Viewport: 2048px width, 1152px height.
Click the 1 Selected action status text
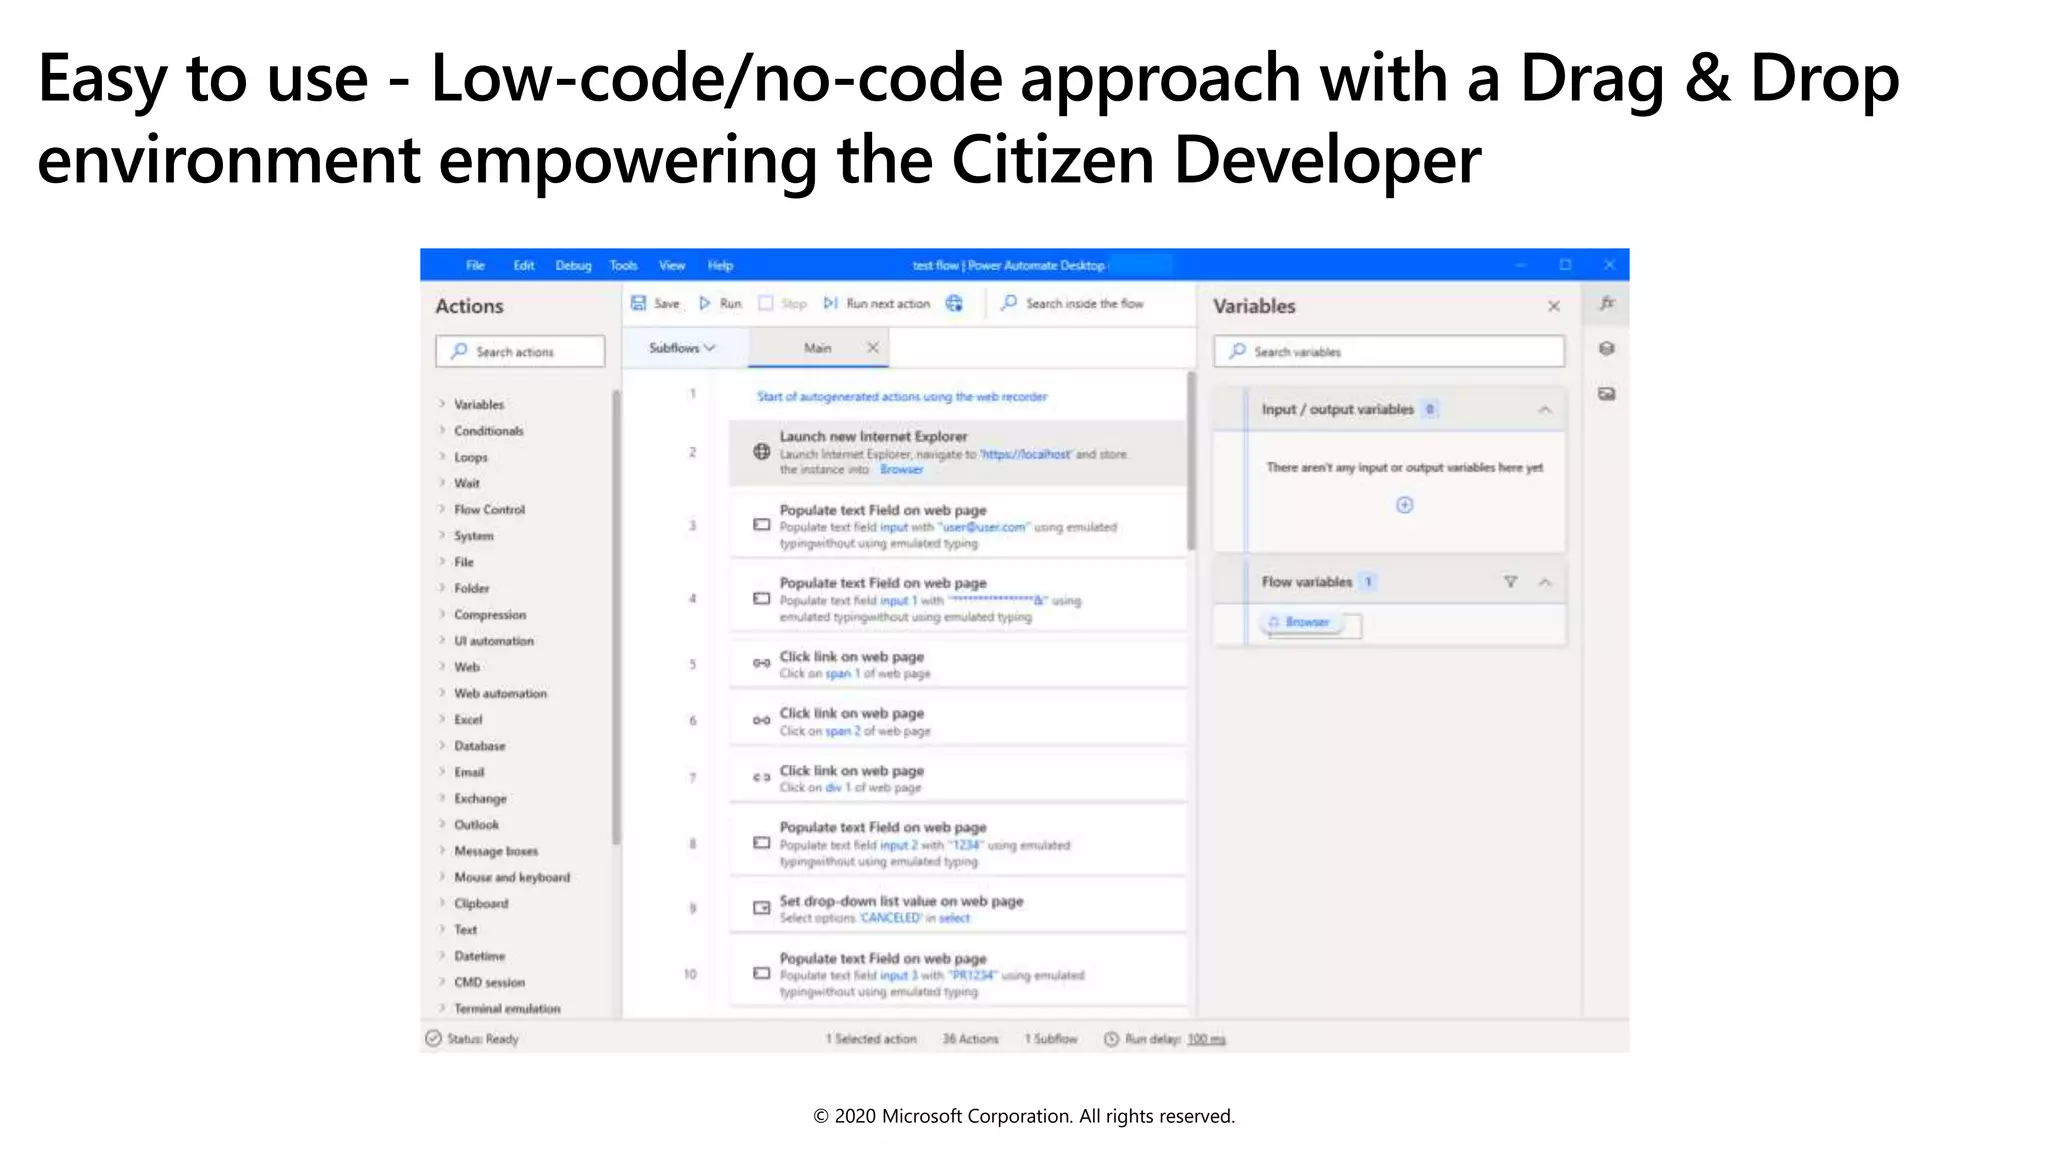[871, 1039]
